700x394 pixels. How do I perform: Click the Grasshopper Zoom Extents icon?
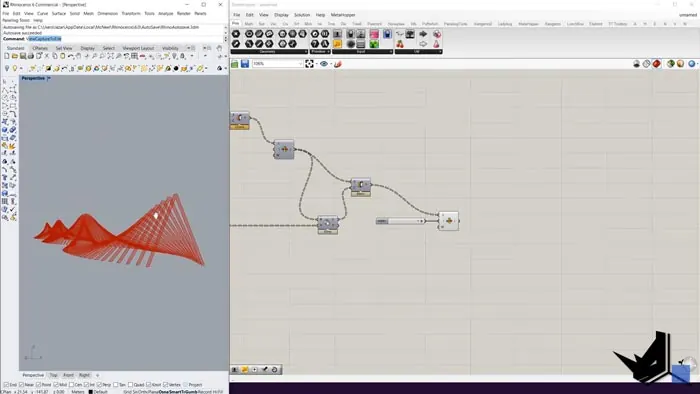pyautogui.click(x=309, y=64)
